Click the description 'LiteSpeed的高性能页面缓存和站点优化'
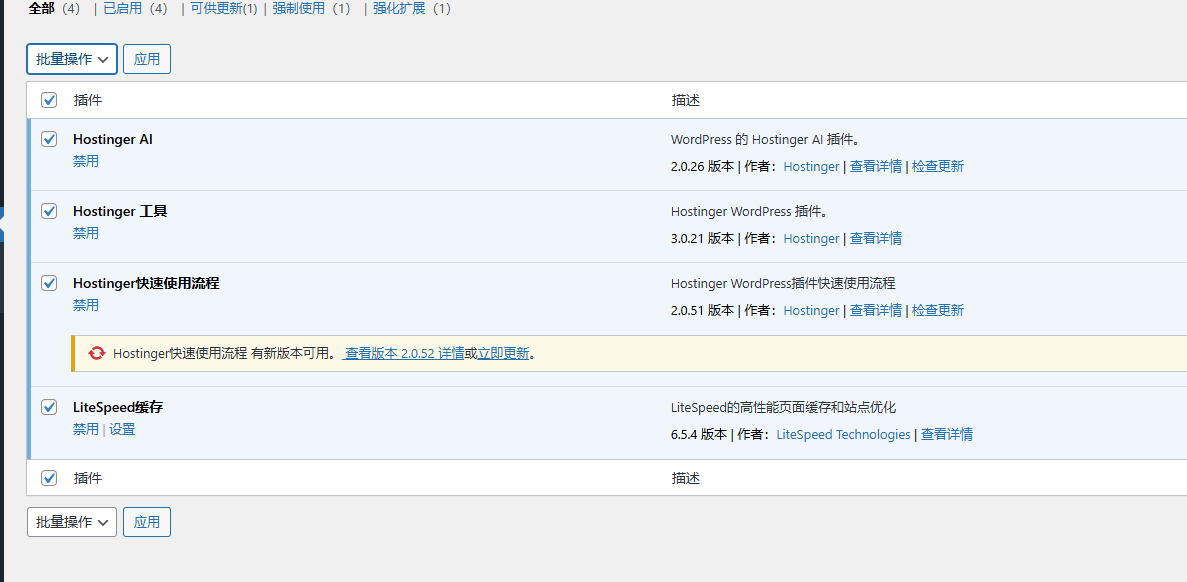The image size is (1187, 582). (784, 407)
